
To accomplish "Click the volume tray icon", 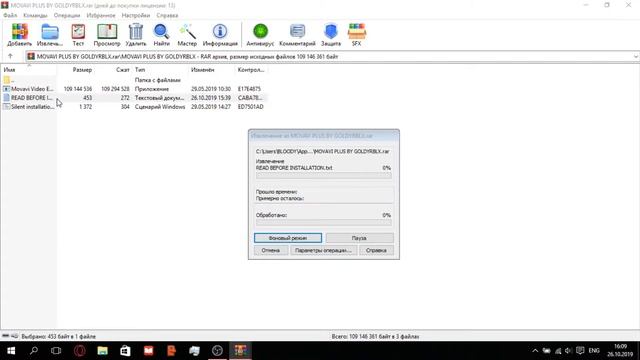I will (x=568, y=351).
